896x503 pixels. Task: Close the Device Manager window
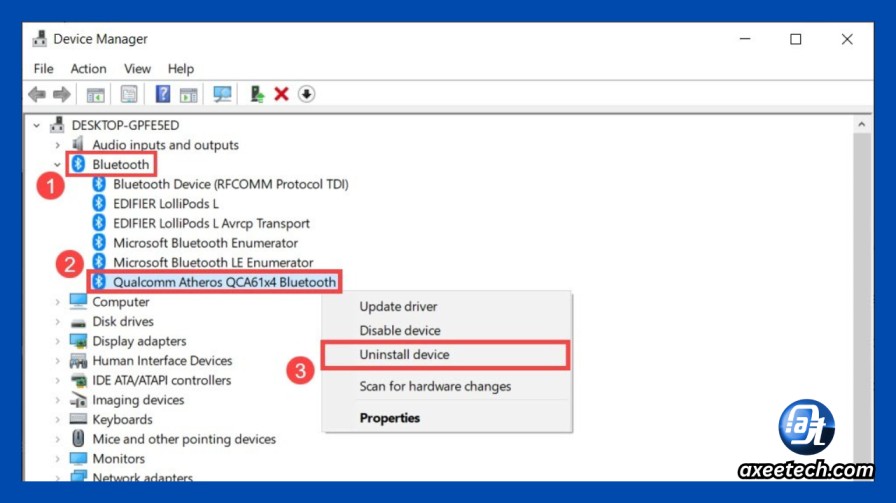(847, 39)
